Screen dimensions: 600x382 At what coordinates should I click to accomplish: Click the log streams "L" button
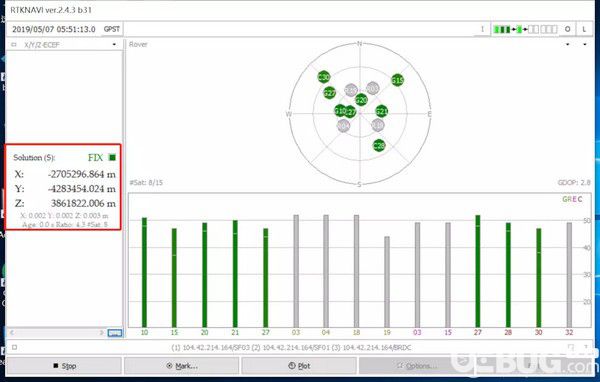point(584,29)
